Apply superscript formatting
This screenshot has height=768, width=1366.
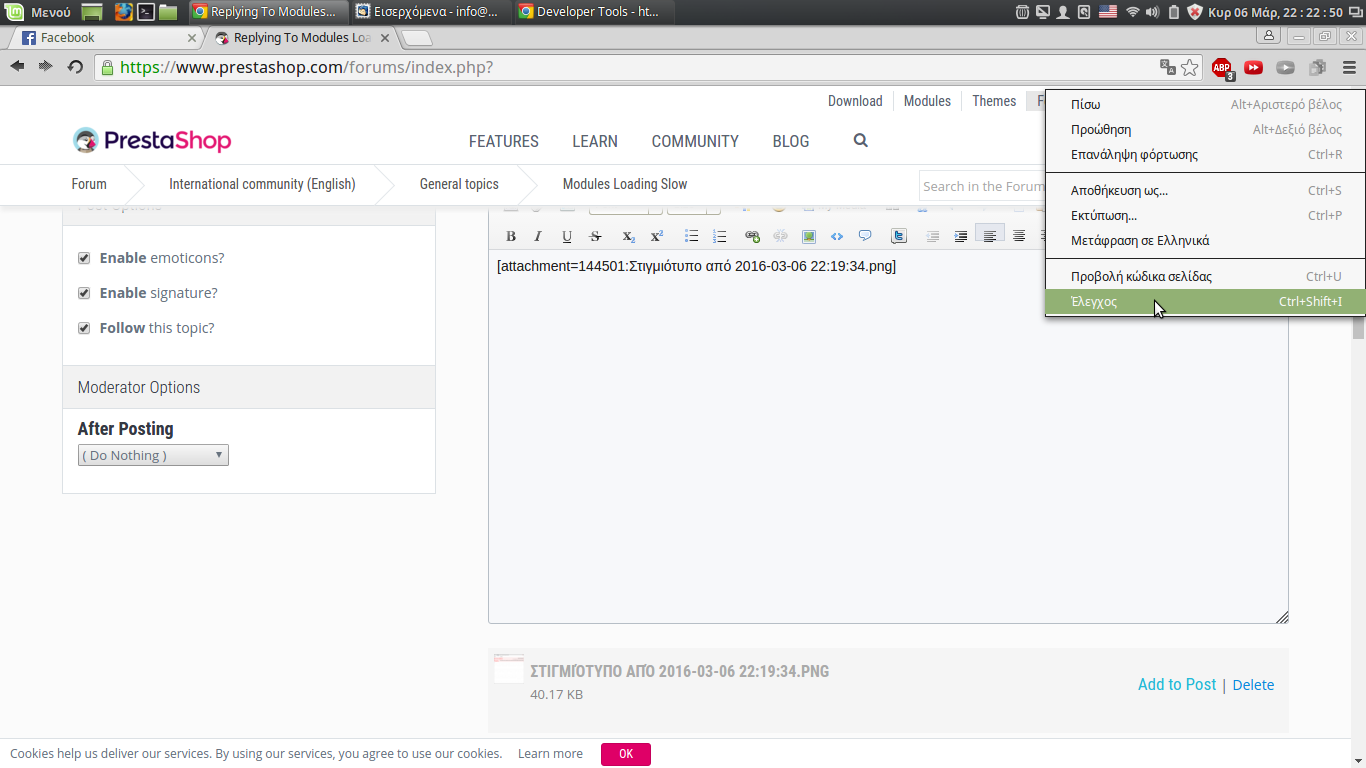point(657,236)
